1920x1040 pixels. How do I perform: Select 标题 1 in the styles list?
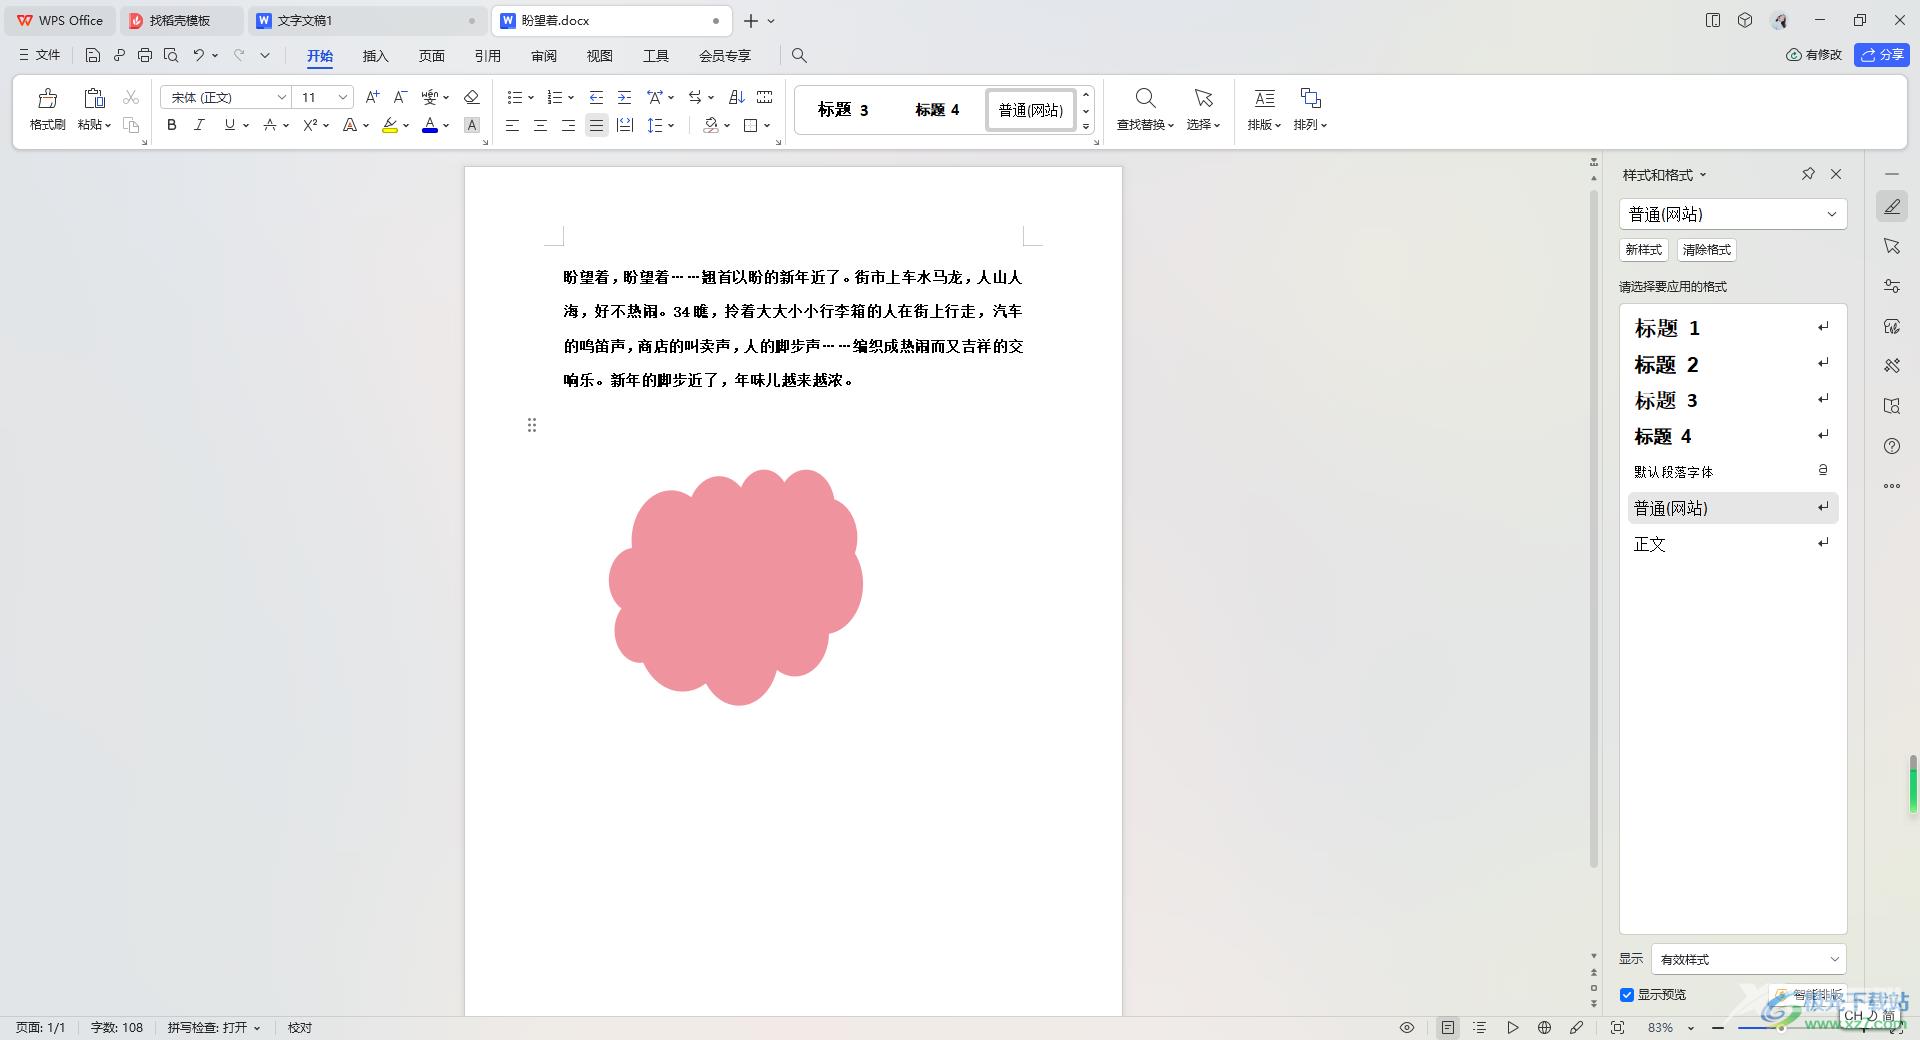[1733, 328]
